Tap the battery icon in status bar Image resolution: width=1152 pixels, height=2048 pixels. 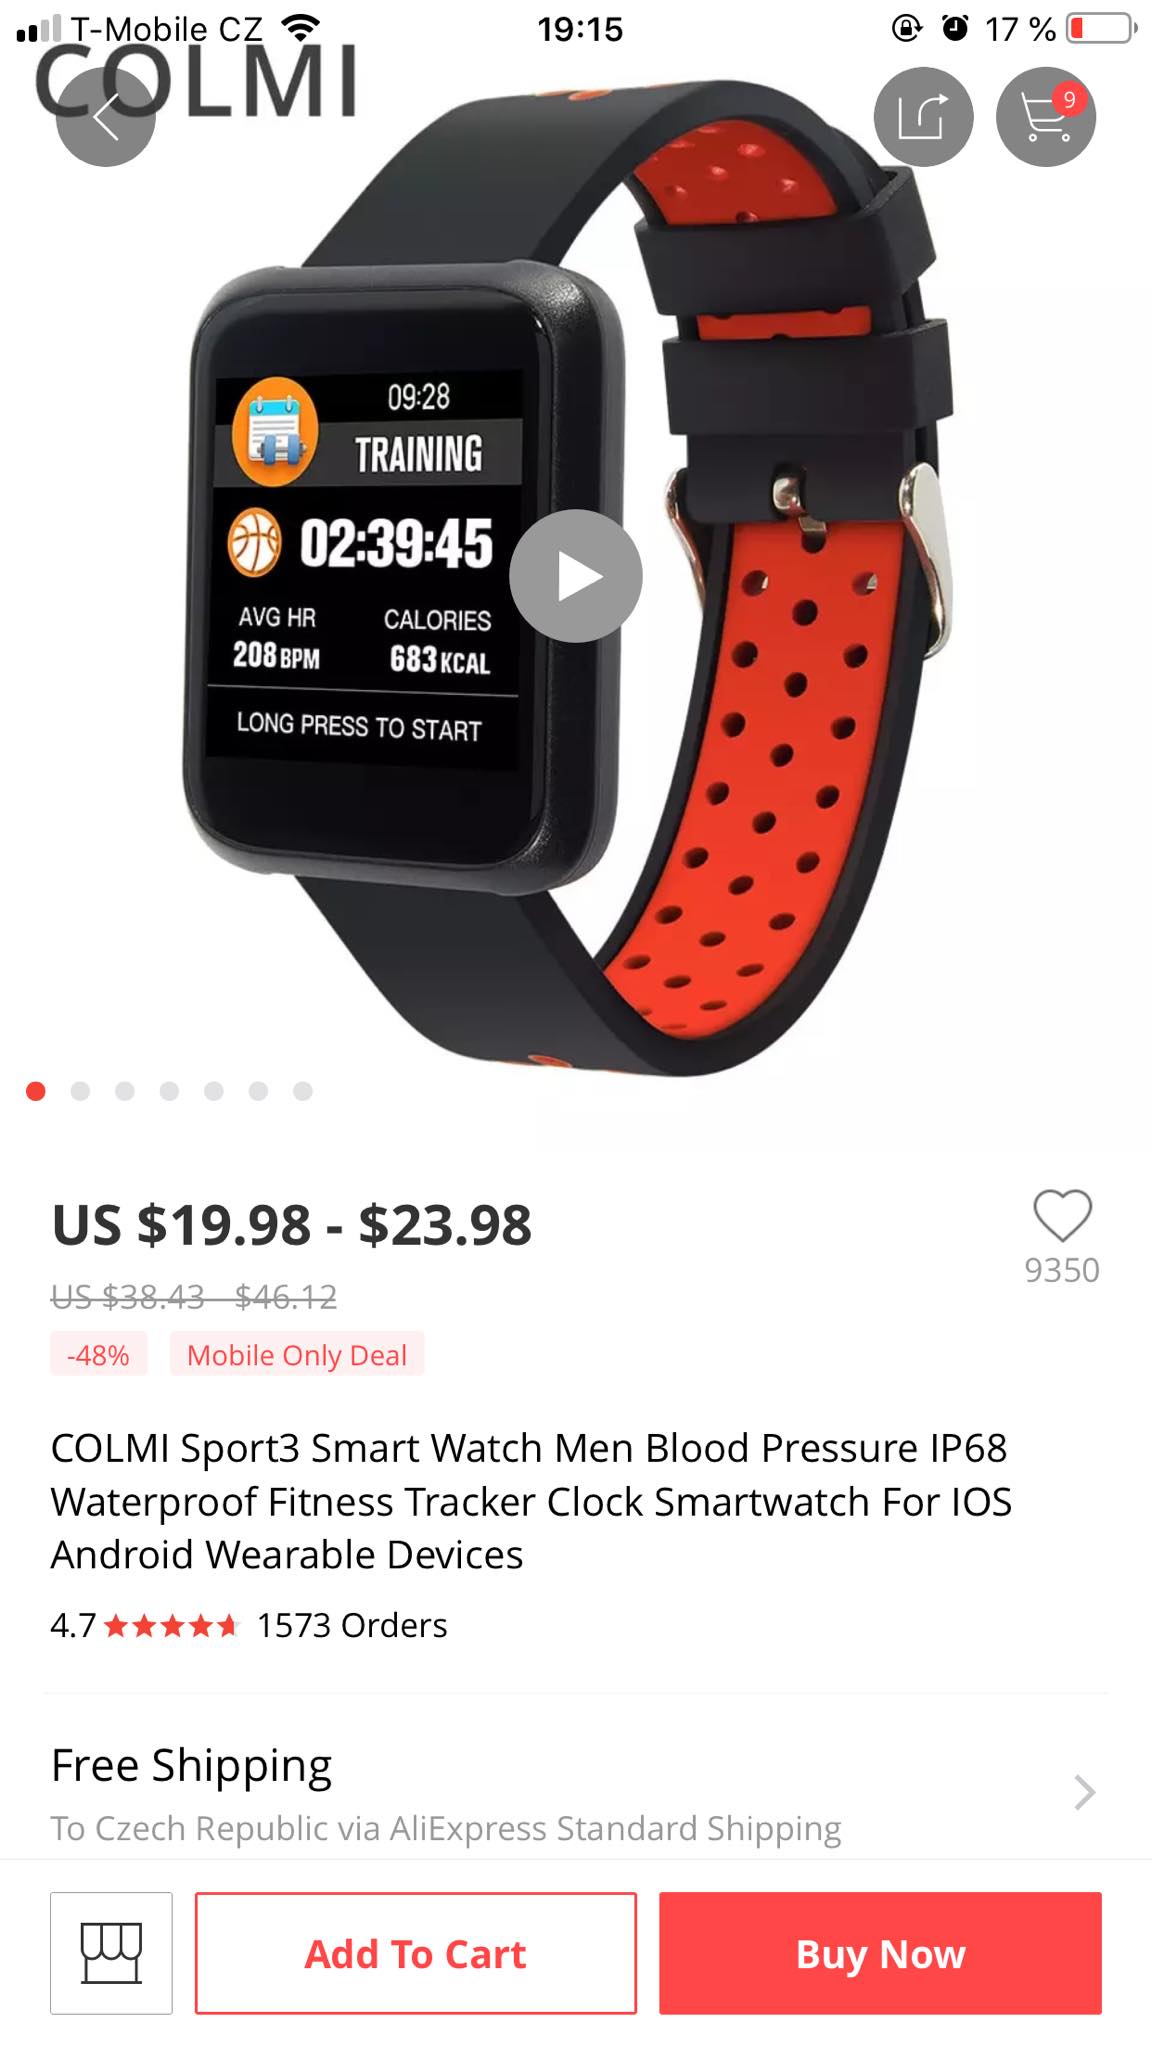1102,28
